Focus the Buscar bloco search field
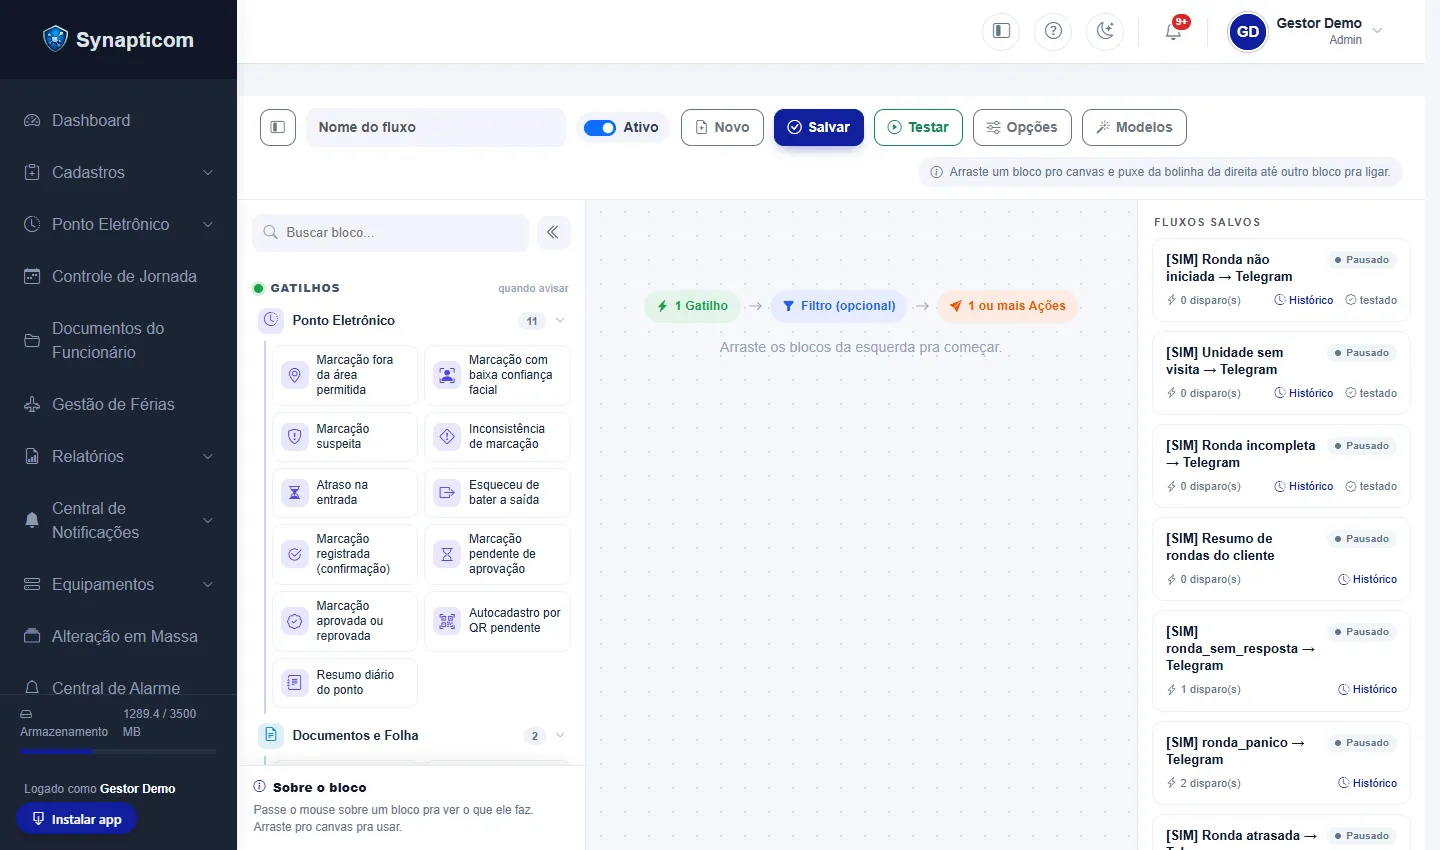The width and height of the screenshot is (1440, 850). point(390,232)
